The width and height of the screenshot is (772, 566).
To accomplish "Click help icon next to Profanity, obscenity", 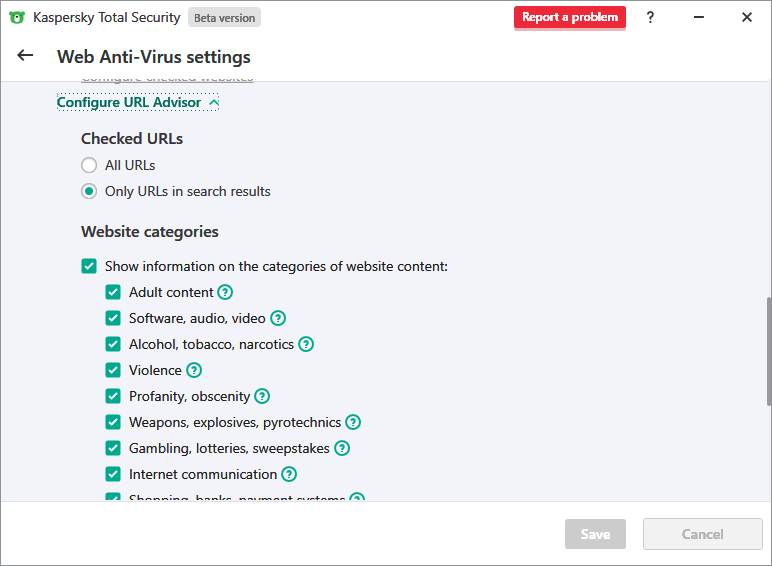I will click(262, 397).
